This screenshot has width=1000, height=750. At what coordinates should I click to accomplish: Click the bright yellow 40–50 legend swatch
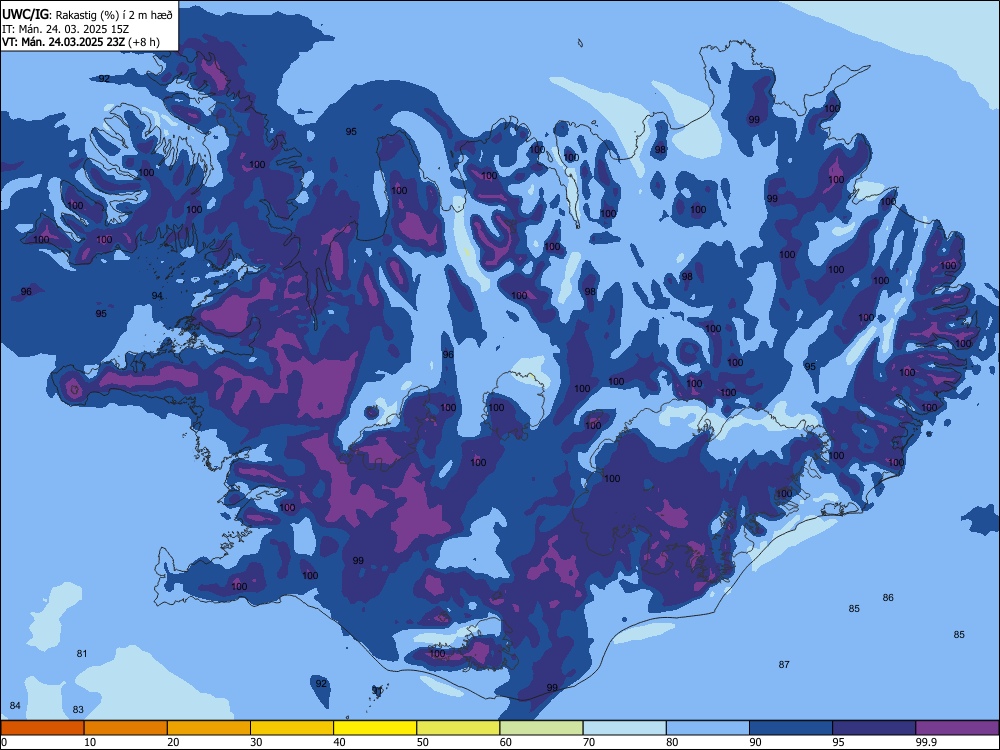point(375,728)
